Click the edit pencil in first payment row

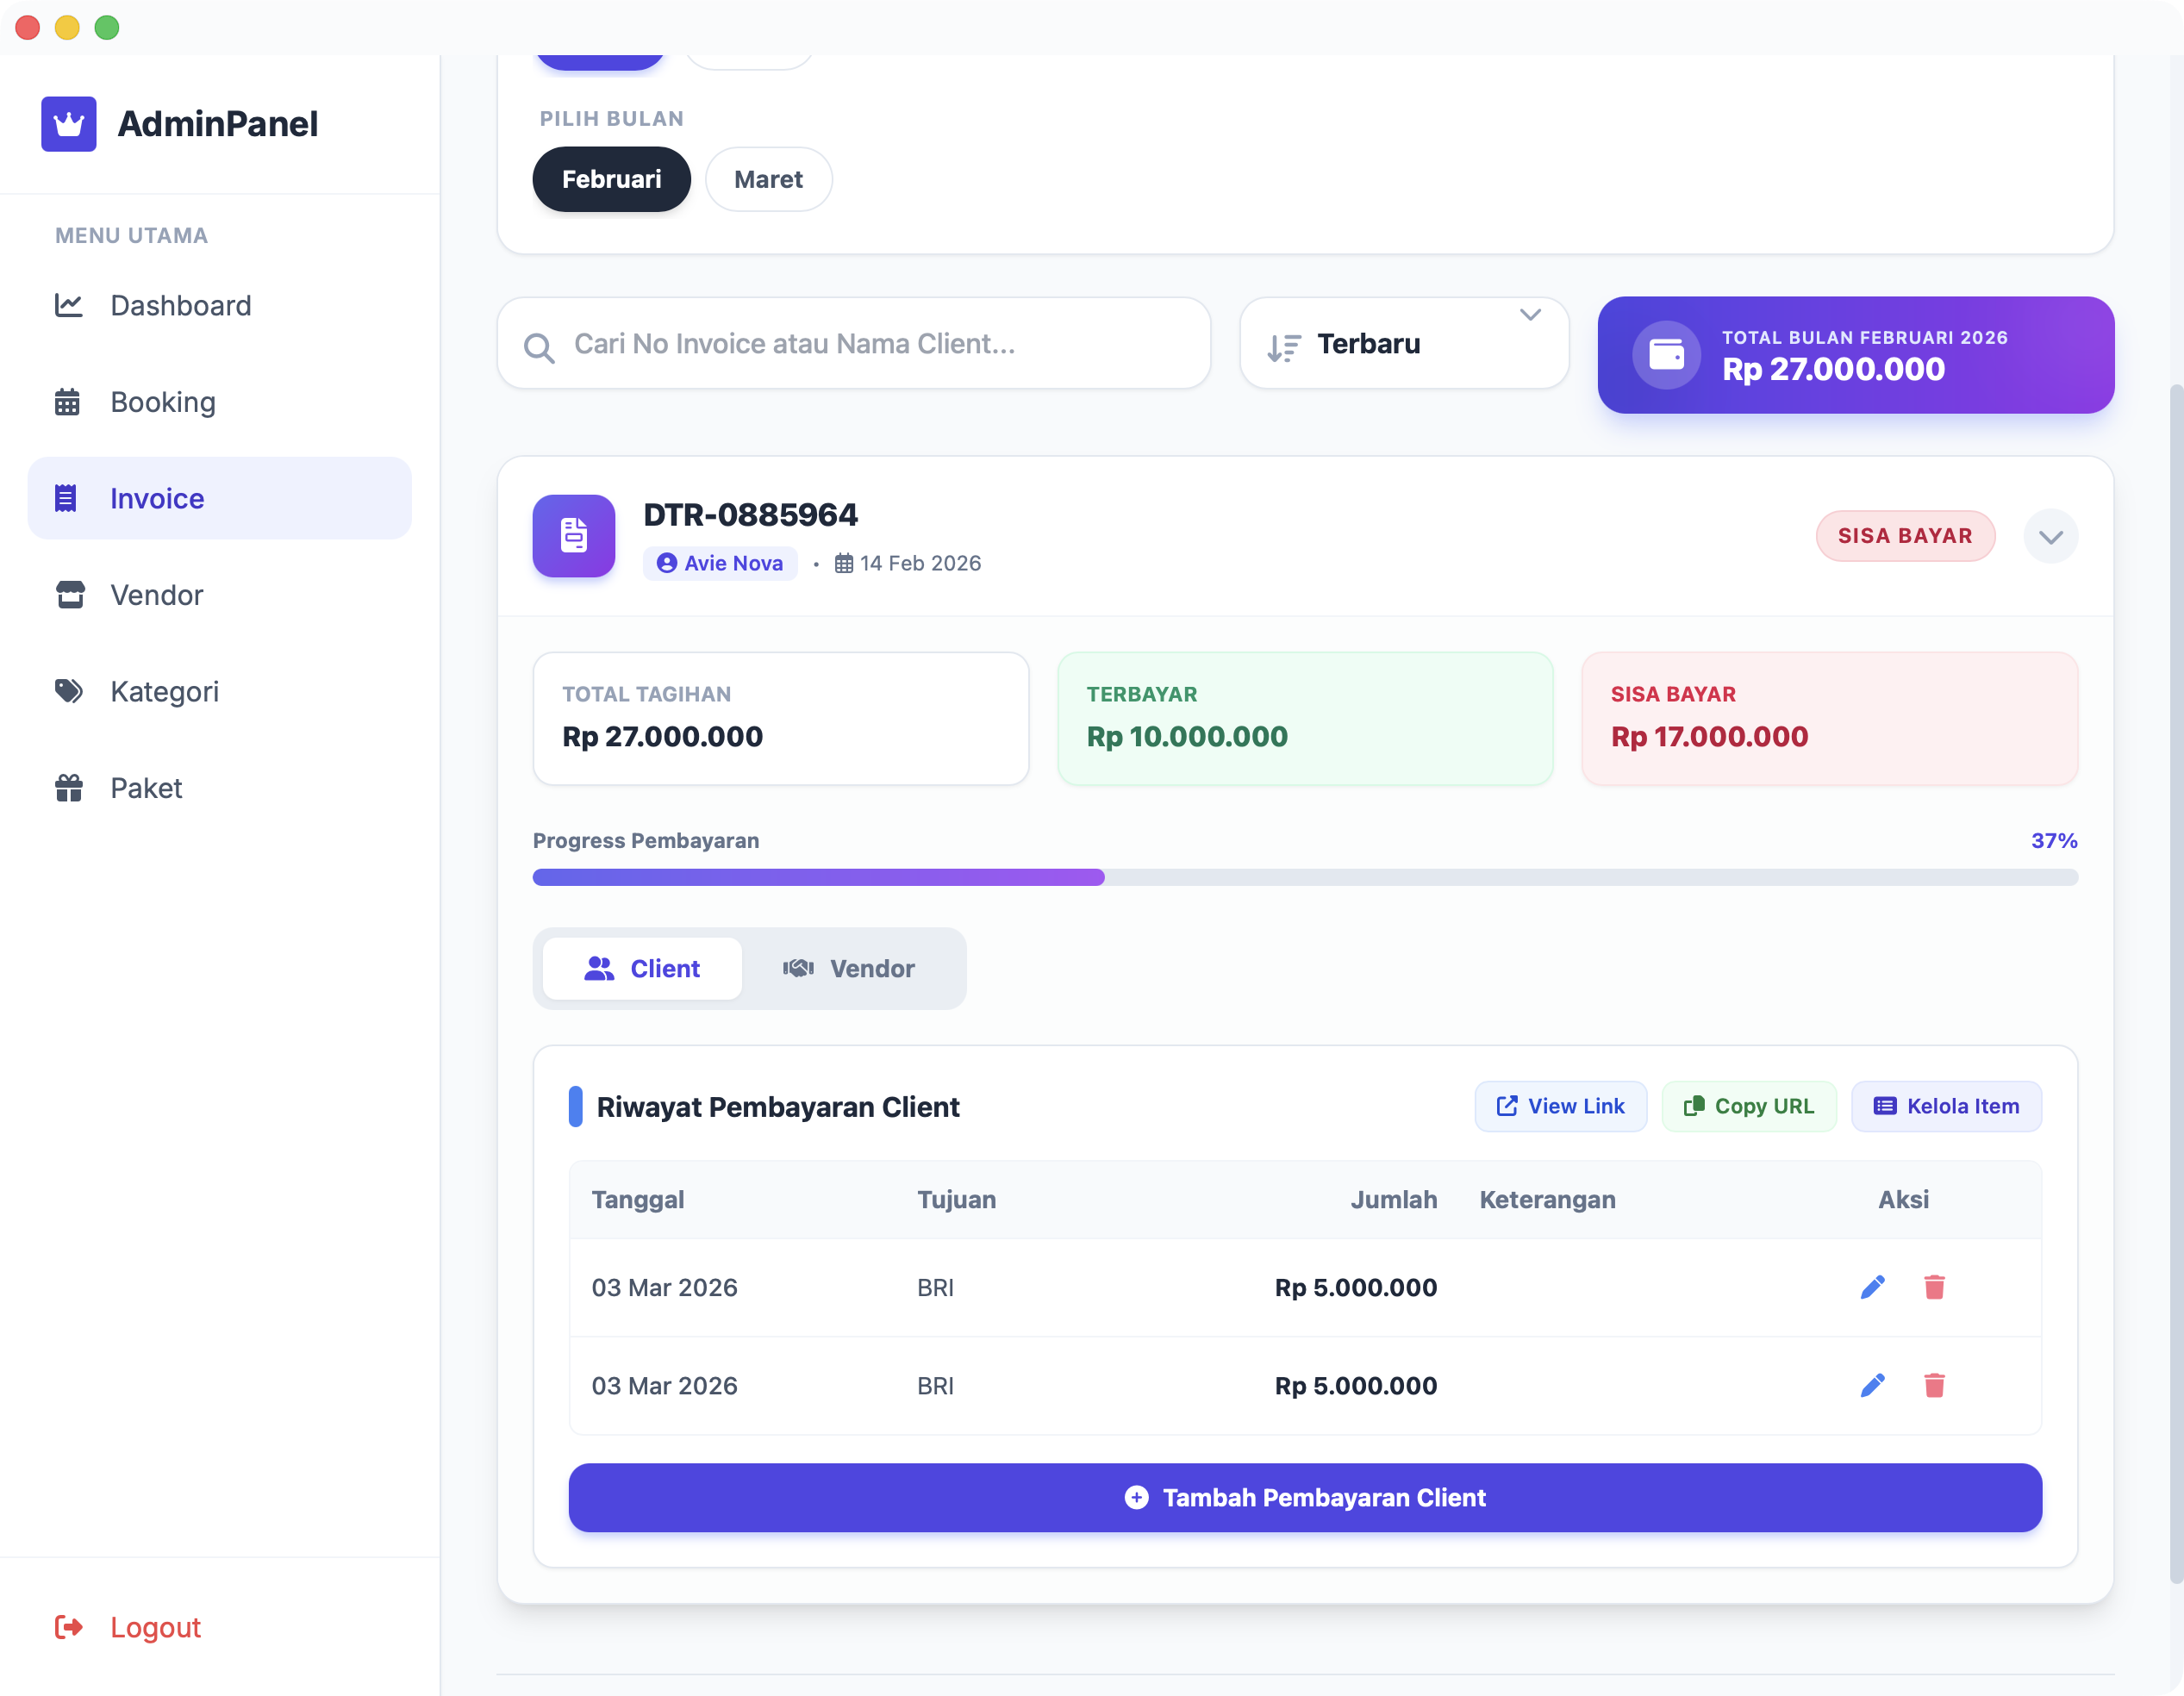[x=1872, y=1287]
